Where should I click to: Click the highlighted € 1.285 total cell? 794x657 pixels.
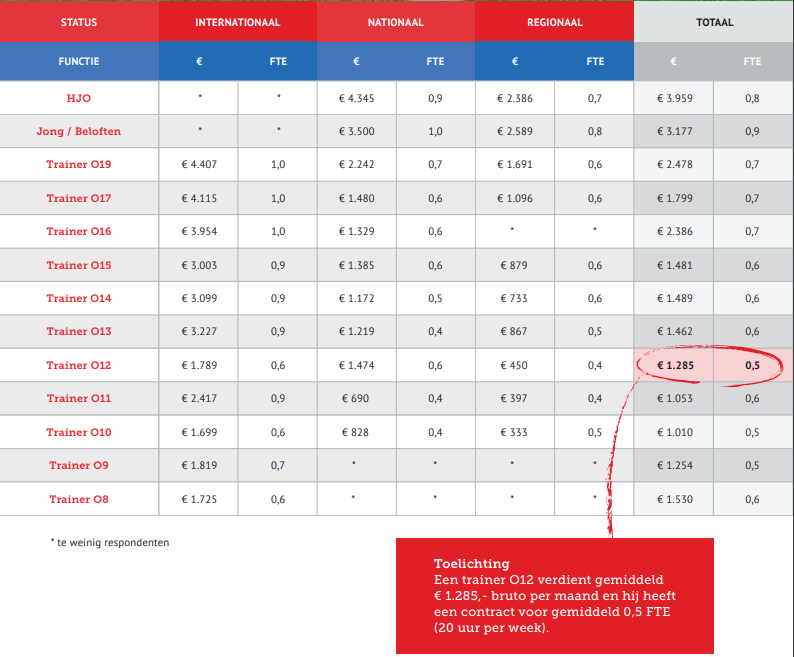pyautogui.click(x=675, y=365)
